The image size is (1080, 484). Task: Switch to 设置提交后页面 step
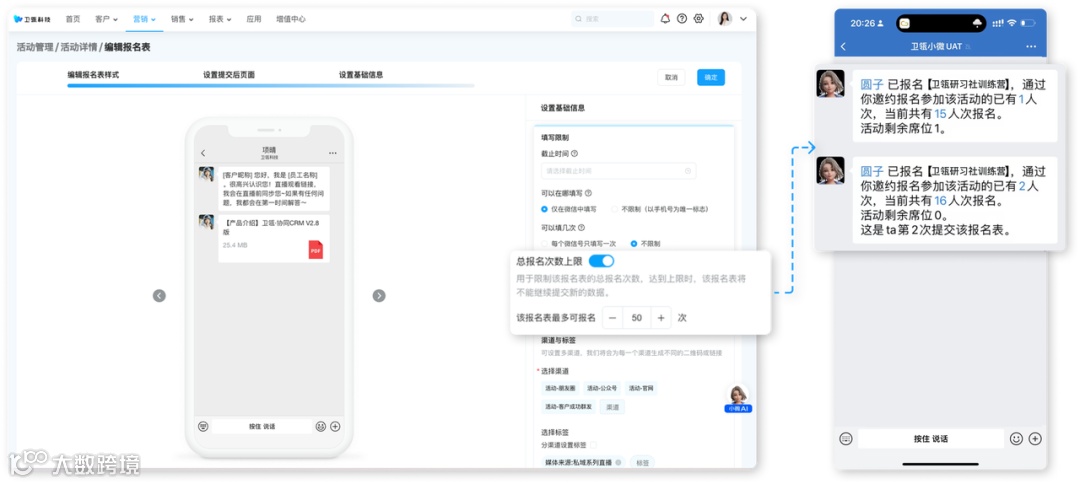(x=229, y=75)
